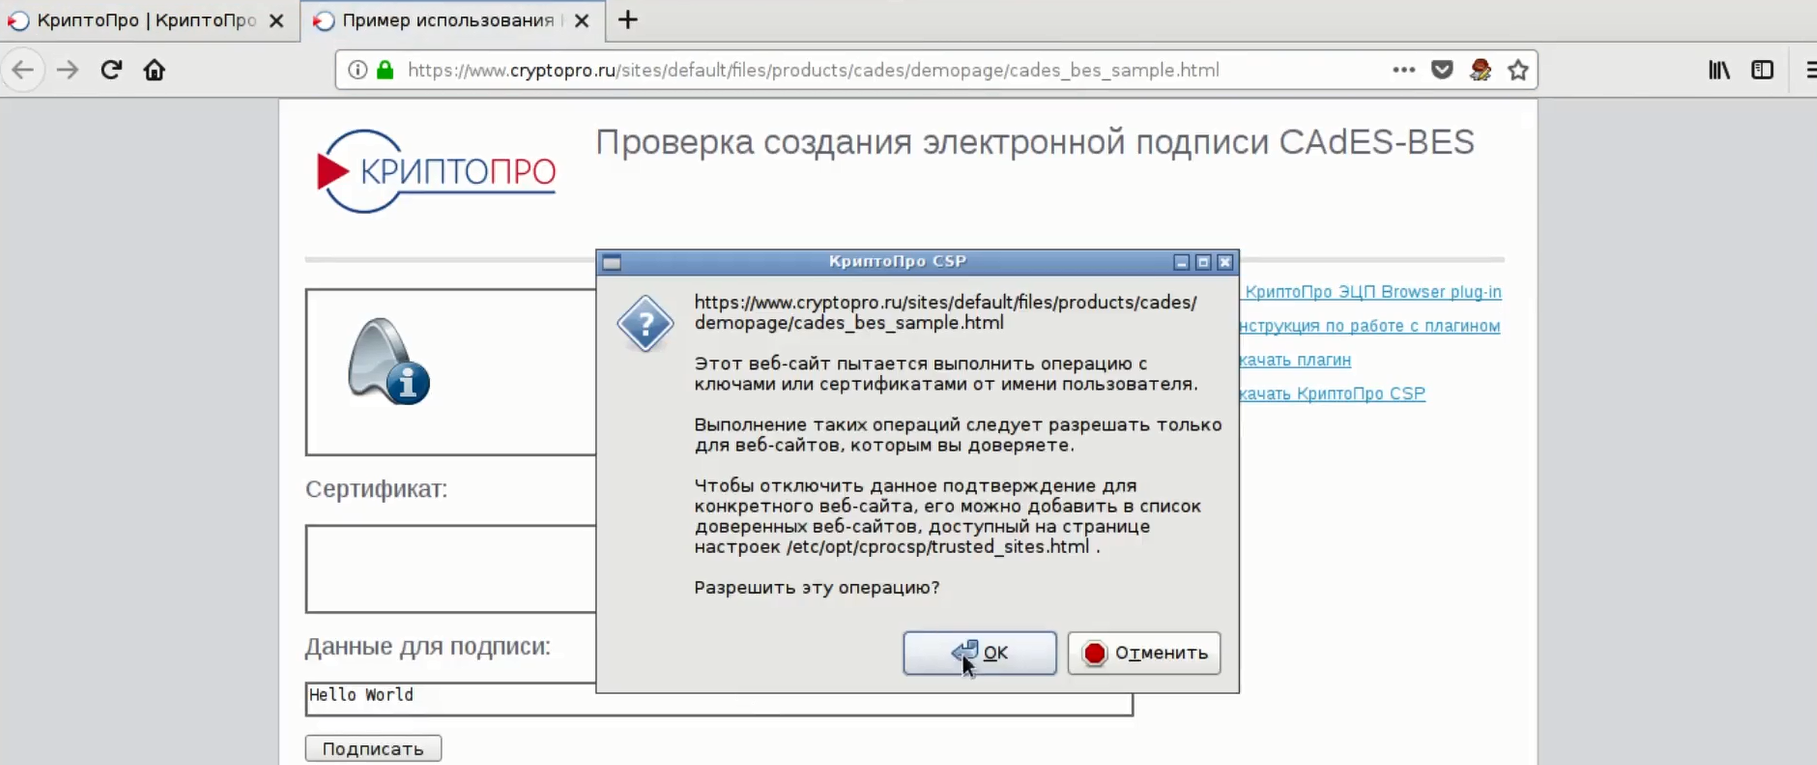Close the Пример использования tab

[x=582, y=20]
